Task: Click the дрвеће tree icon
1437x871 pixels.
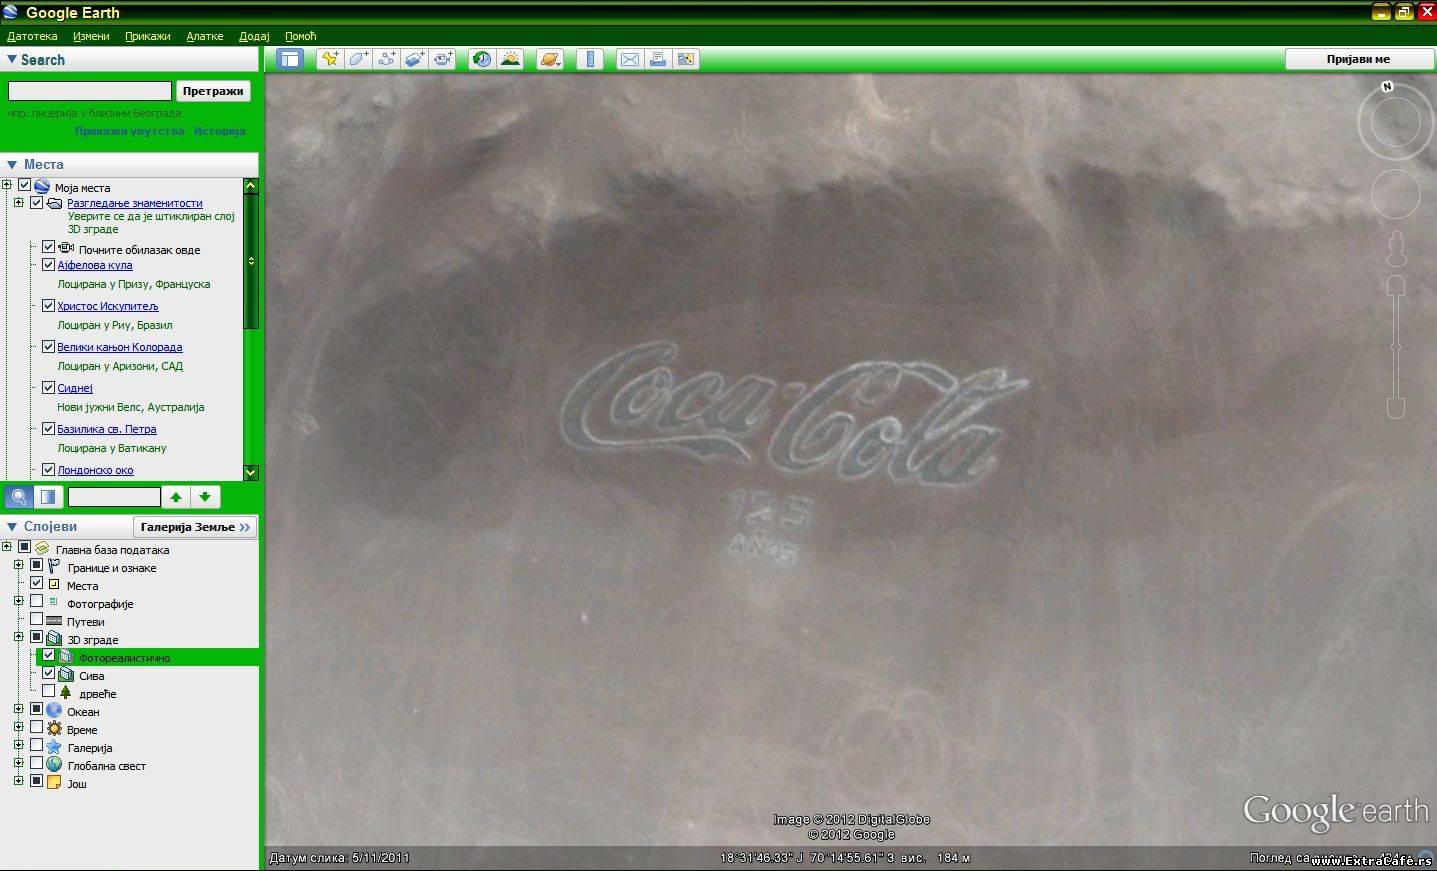Action: pos(66,692)
